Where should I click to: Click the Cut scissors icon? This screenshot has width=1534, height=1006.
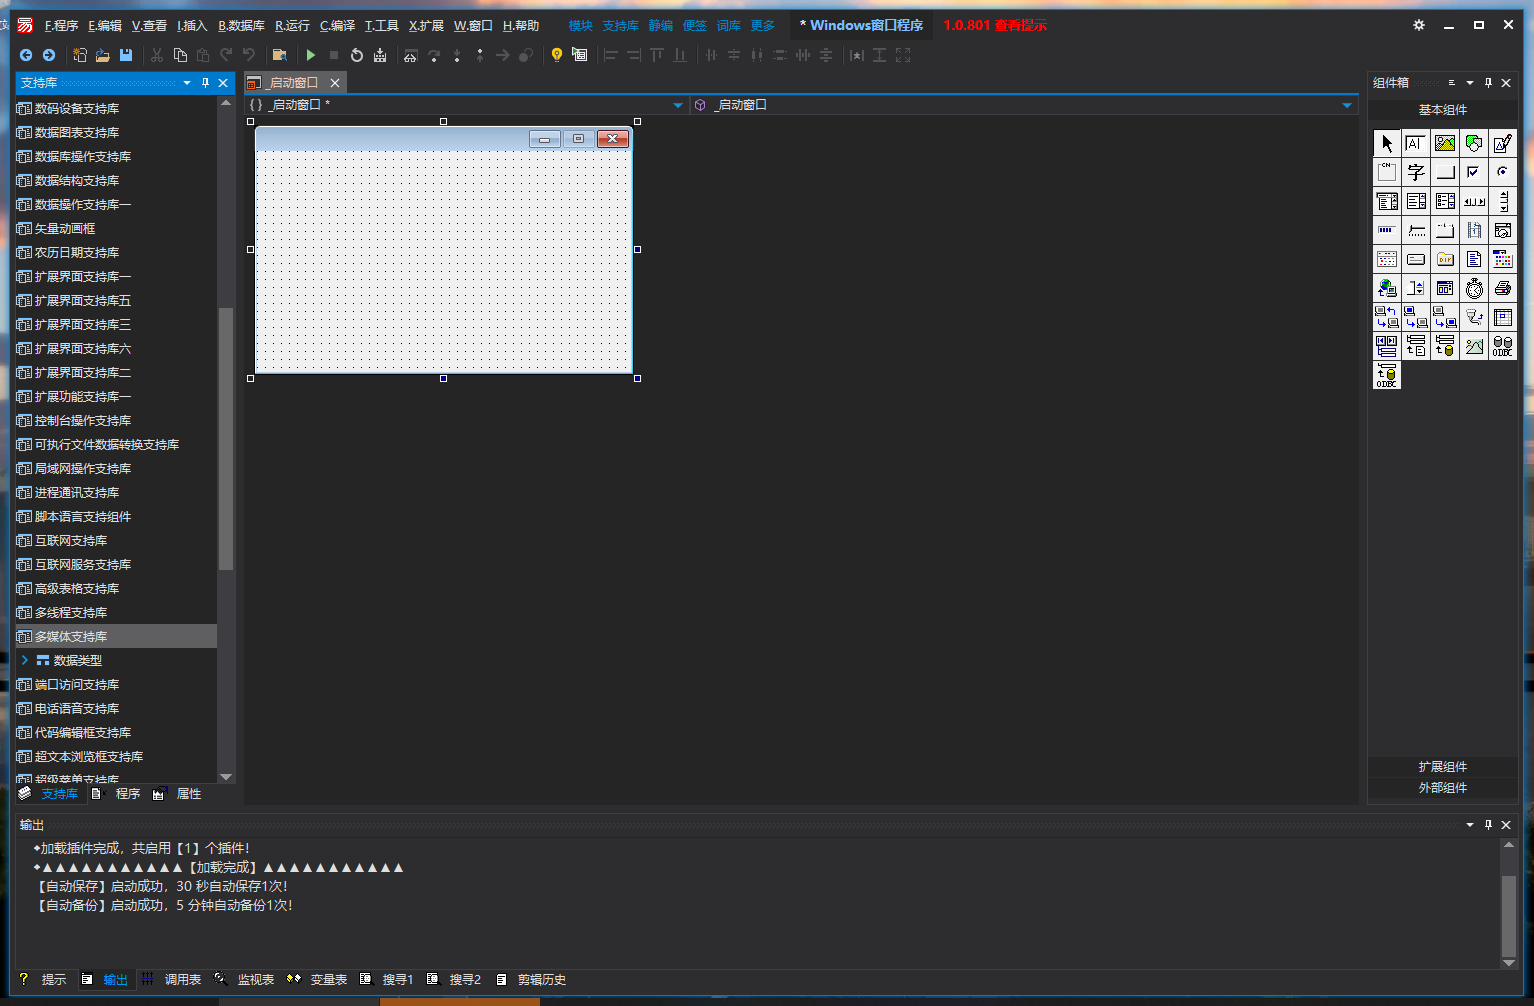157,55
